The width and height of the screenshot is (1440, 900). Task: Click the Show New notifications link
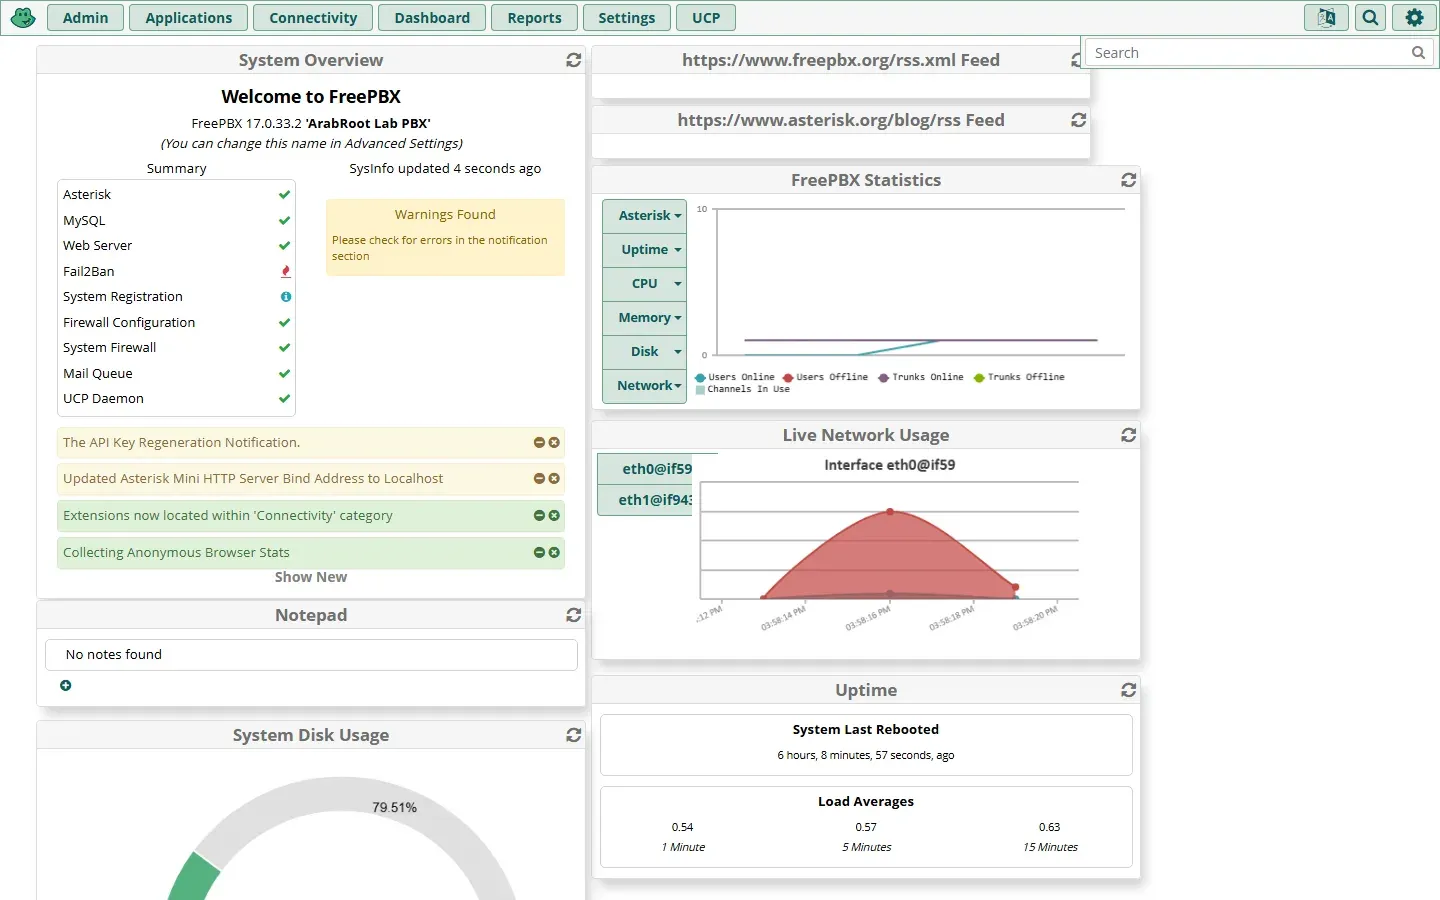[x=311, y=577]
